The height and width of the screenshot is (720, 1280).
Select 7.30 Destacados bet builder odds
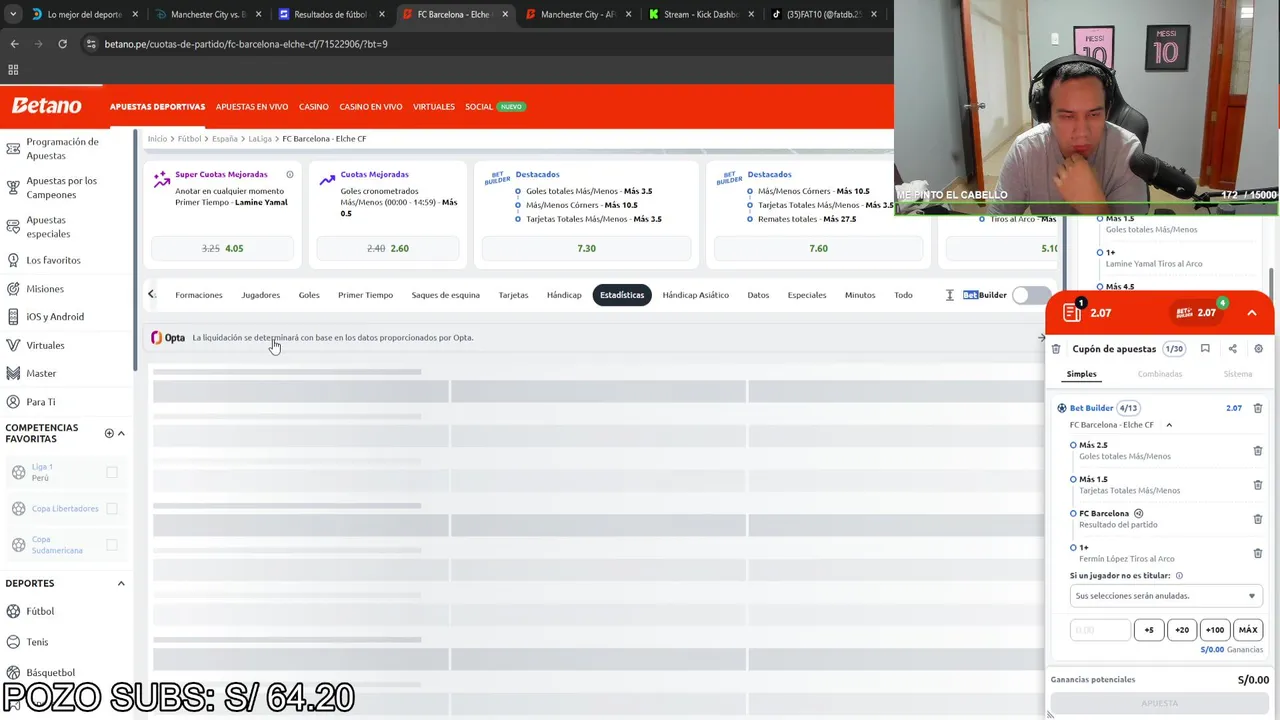(586, 248)
